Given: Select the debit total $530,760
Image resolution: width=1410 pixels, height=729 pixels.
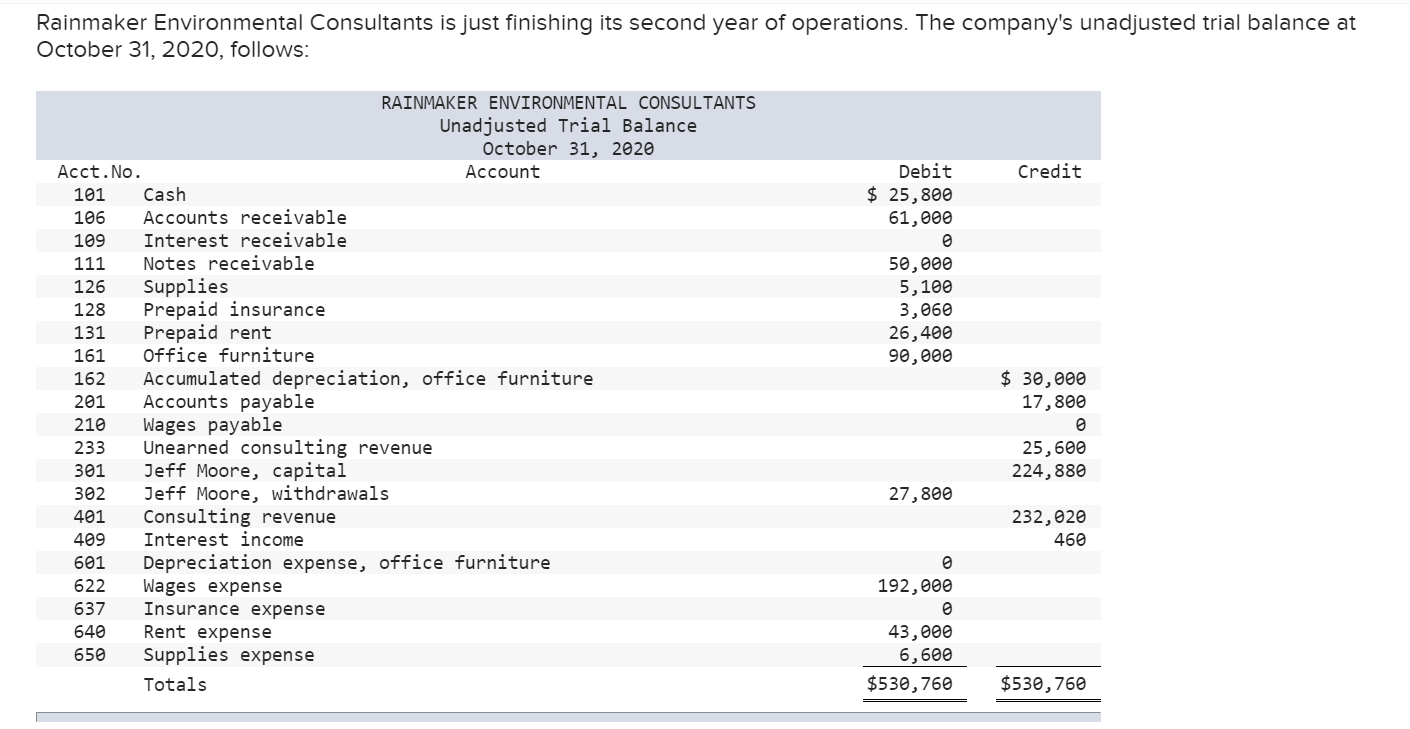Looking at the screenshot, I should click(909, 684).
